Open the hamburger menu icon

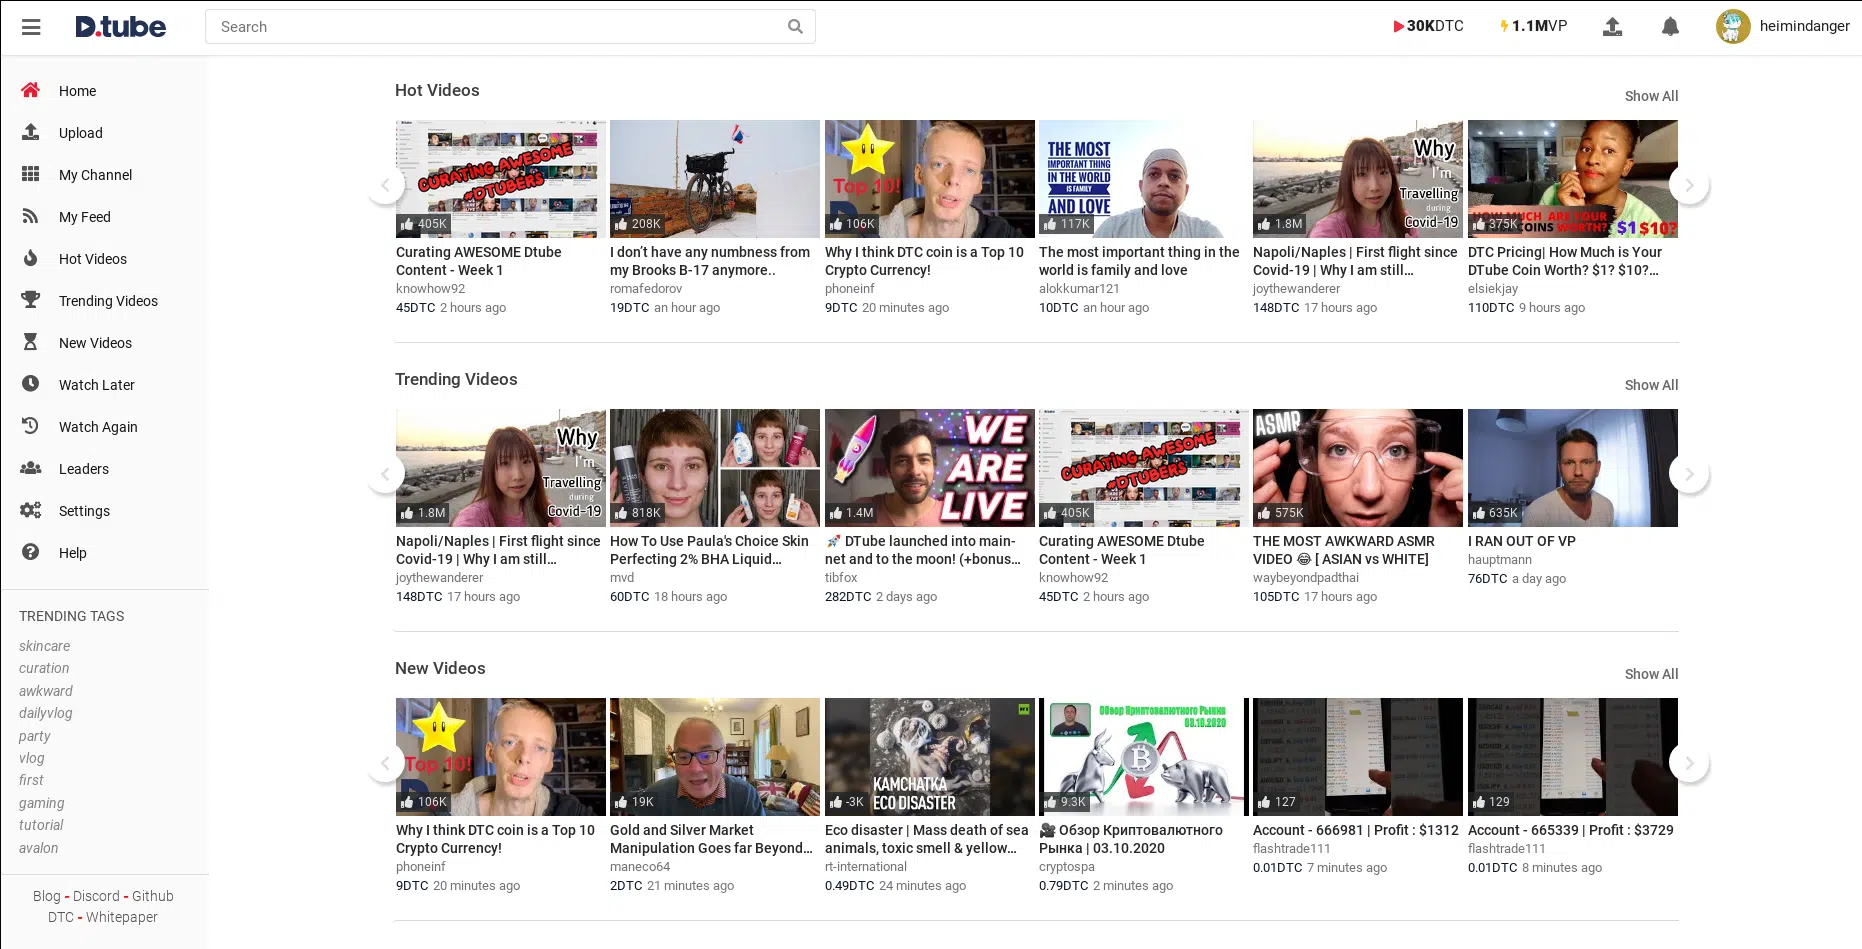[31, 27]
